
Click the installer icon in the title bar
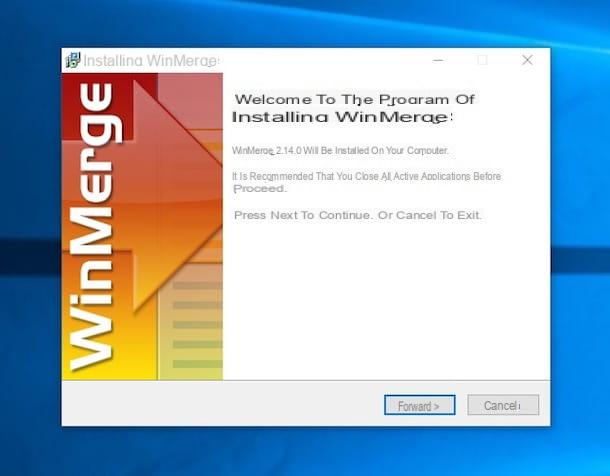73,60
